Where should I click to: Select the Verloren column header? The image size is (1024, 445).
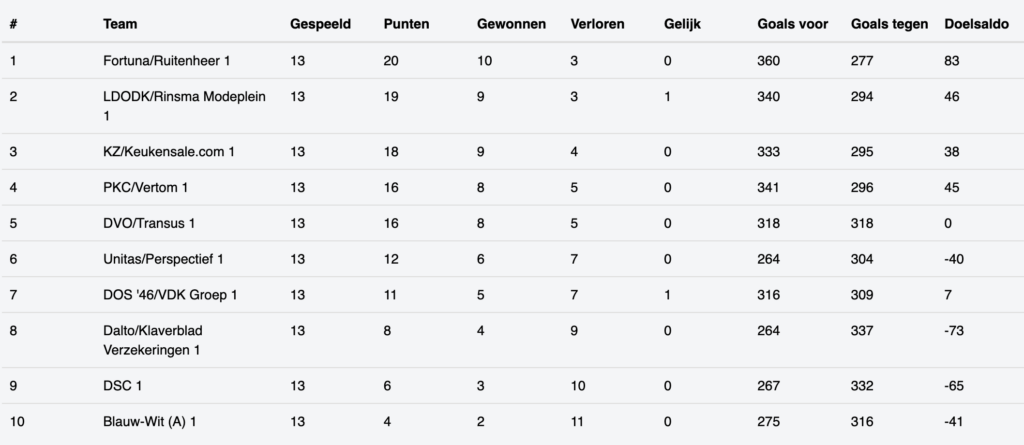click(x=598, y=24)
